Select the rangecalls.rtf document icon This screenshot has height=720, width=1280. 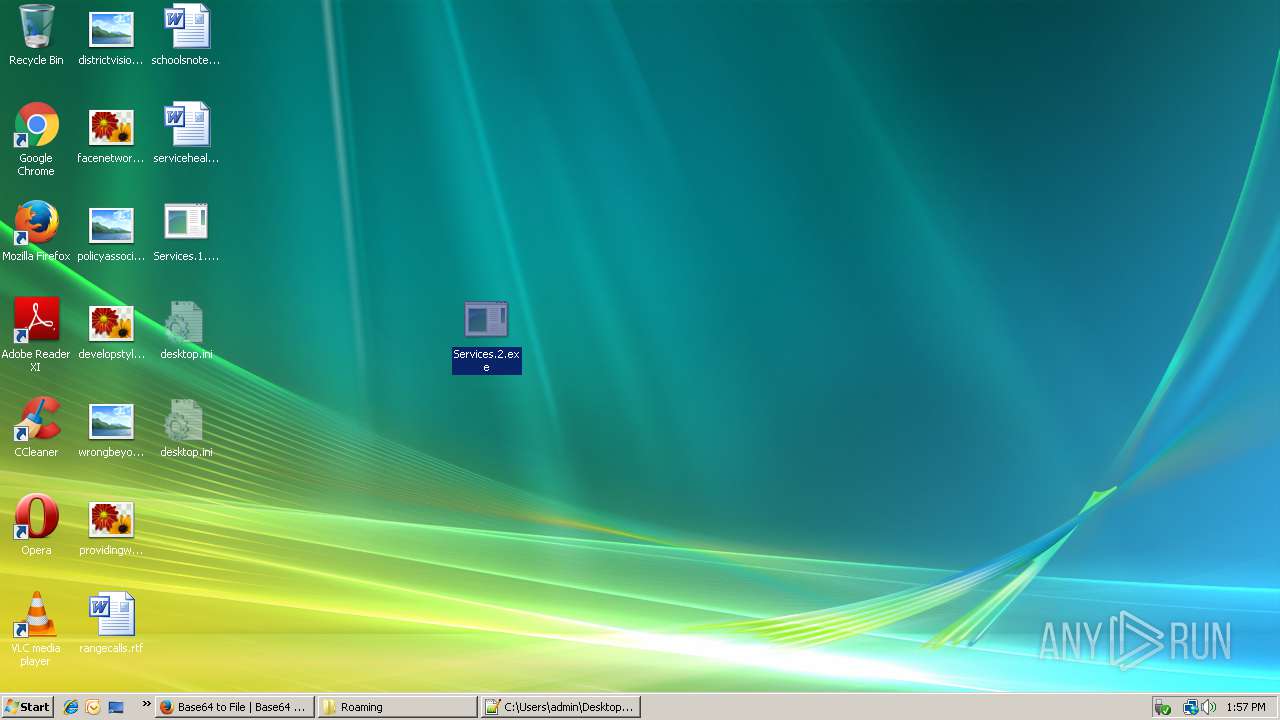(111, 623)
